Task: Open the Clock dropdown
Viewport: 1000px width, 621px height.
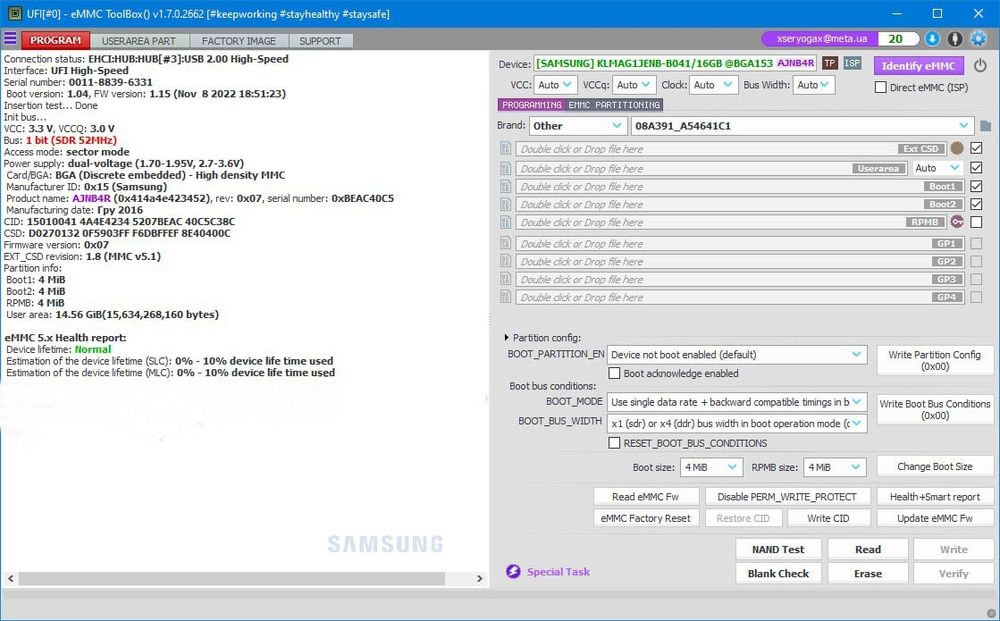Action: [x=714, y=84]
